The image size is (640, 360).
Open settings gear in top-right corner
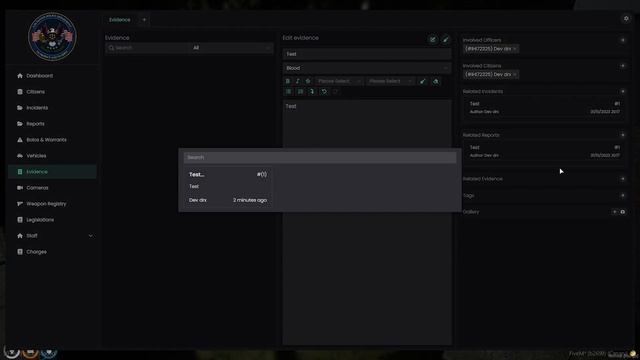pyautogui.click(x=626, y=18)
